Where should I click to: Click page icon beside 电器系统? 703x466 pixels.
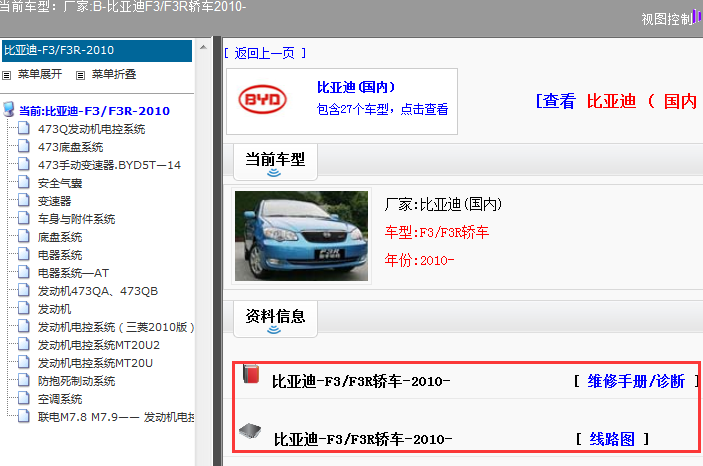pyautogui.click(x=24, y=254)
